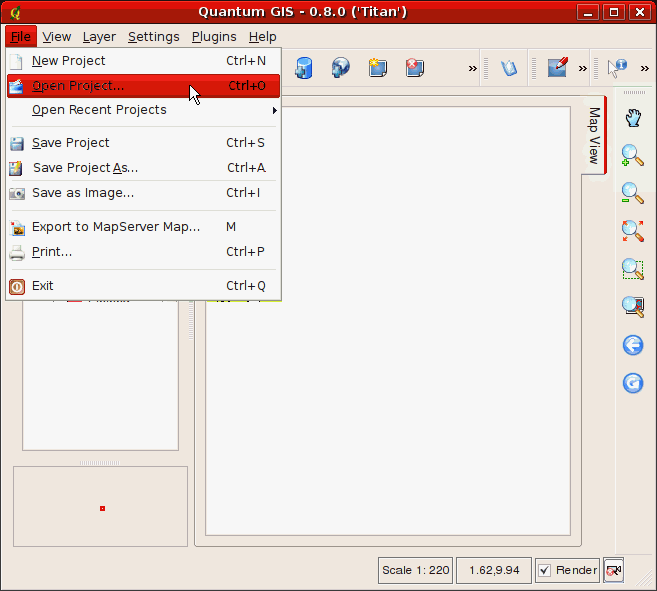Click the Exit power icon in menu
The height and width of the screenshot is (591, 657).
point(17,287)
